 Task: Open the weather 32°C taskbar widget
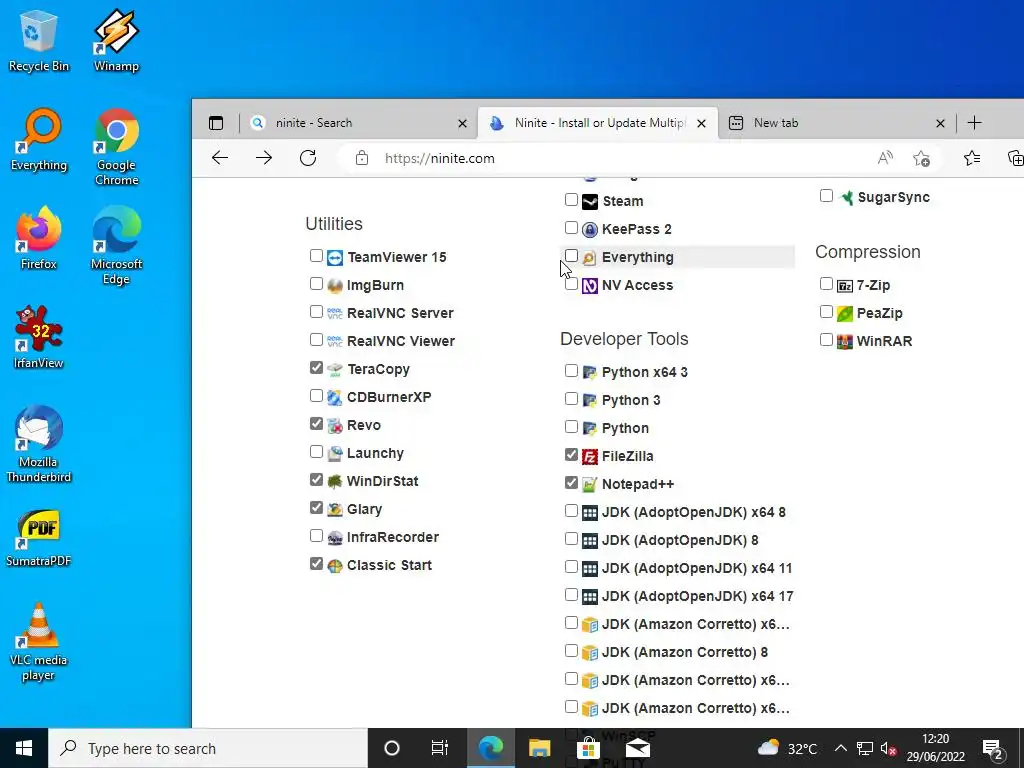coord(787,748)
